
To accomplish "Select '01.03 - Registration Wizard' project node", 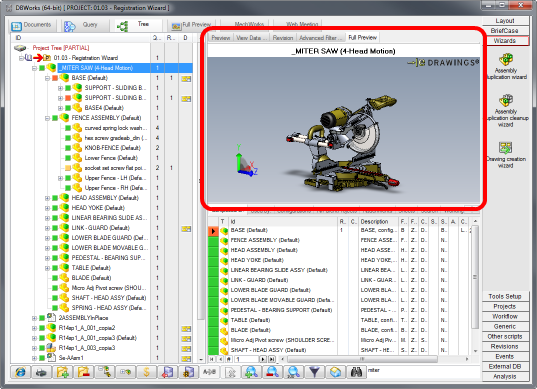I will [86, 58].
